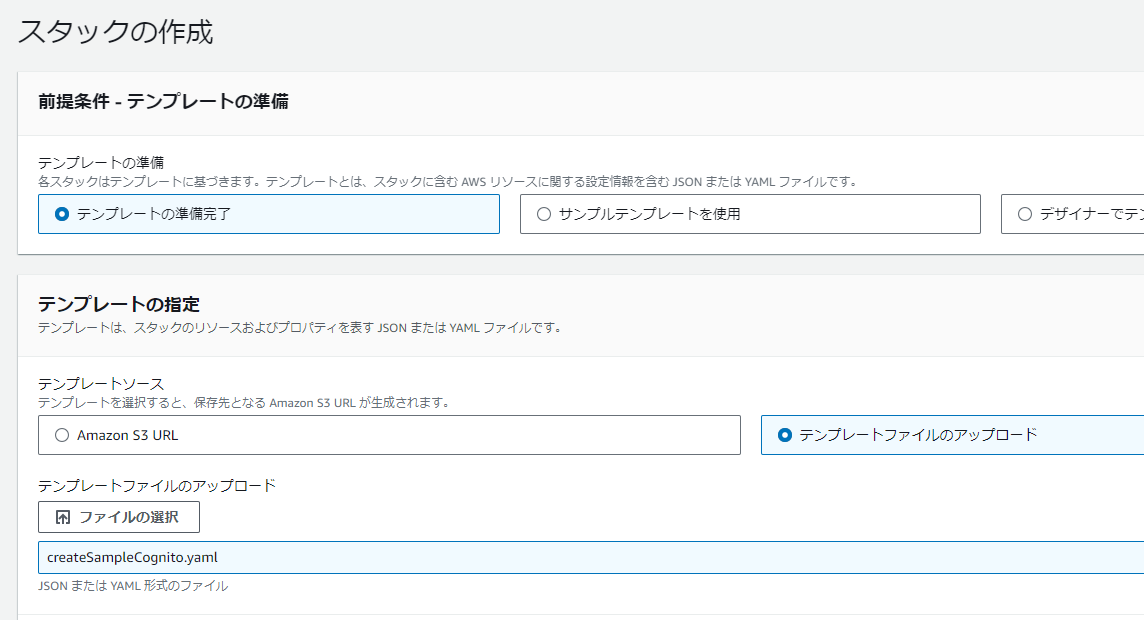Click the upload icon on ファイルの選択

tap(63, 518)
